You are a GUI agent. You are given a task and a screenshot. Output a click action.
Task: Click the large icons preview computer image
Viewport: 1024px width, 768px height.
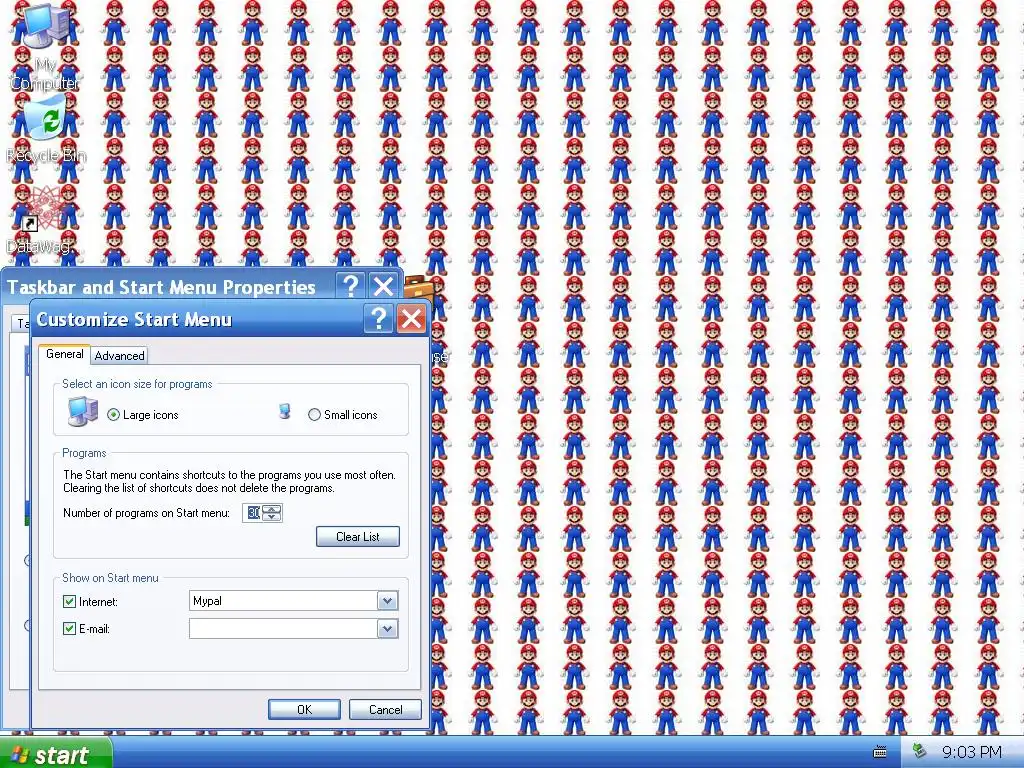click(83, 411)
